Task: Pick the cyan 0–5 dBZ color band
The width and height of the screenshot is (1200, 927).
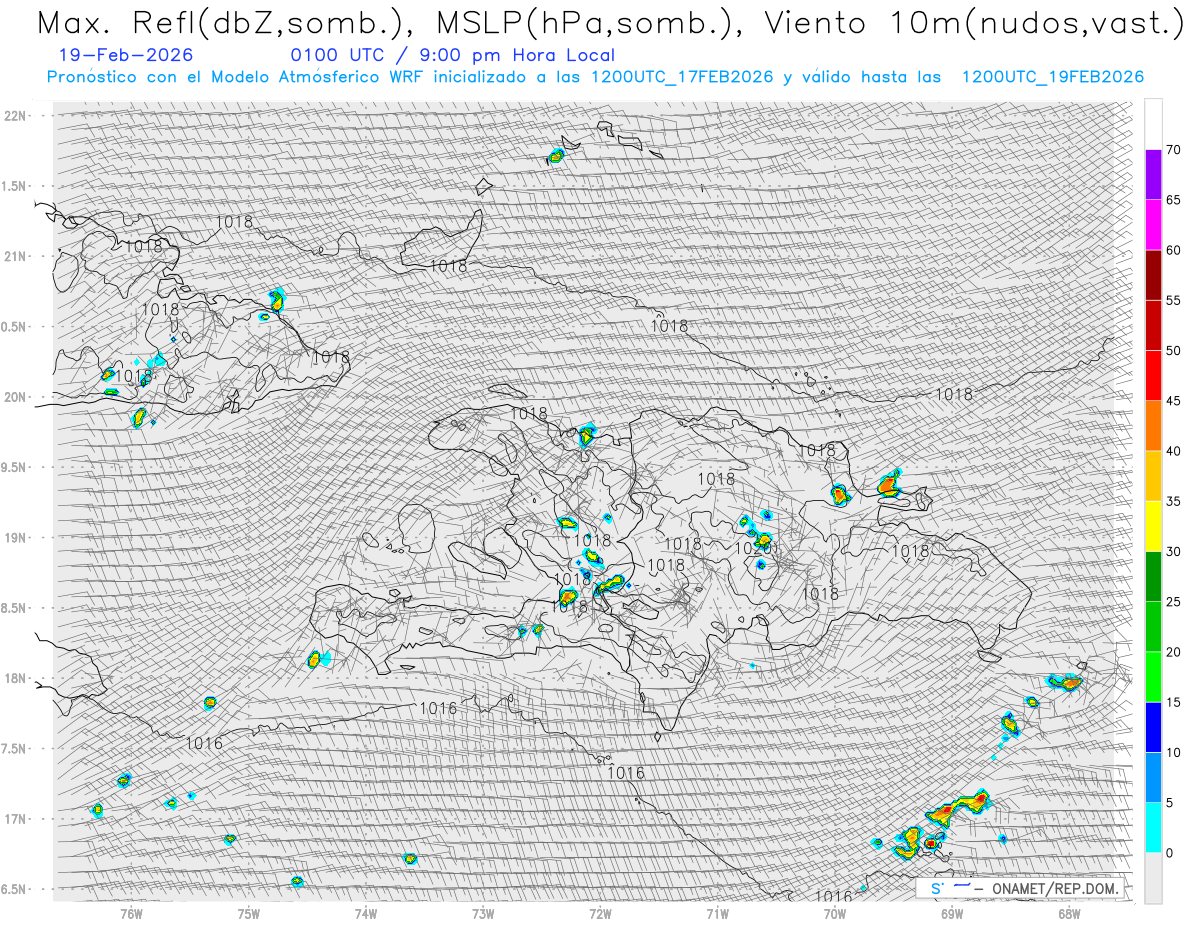Action: coord(1153,827)
